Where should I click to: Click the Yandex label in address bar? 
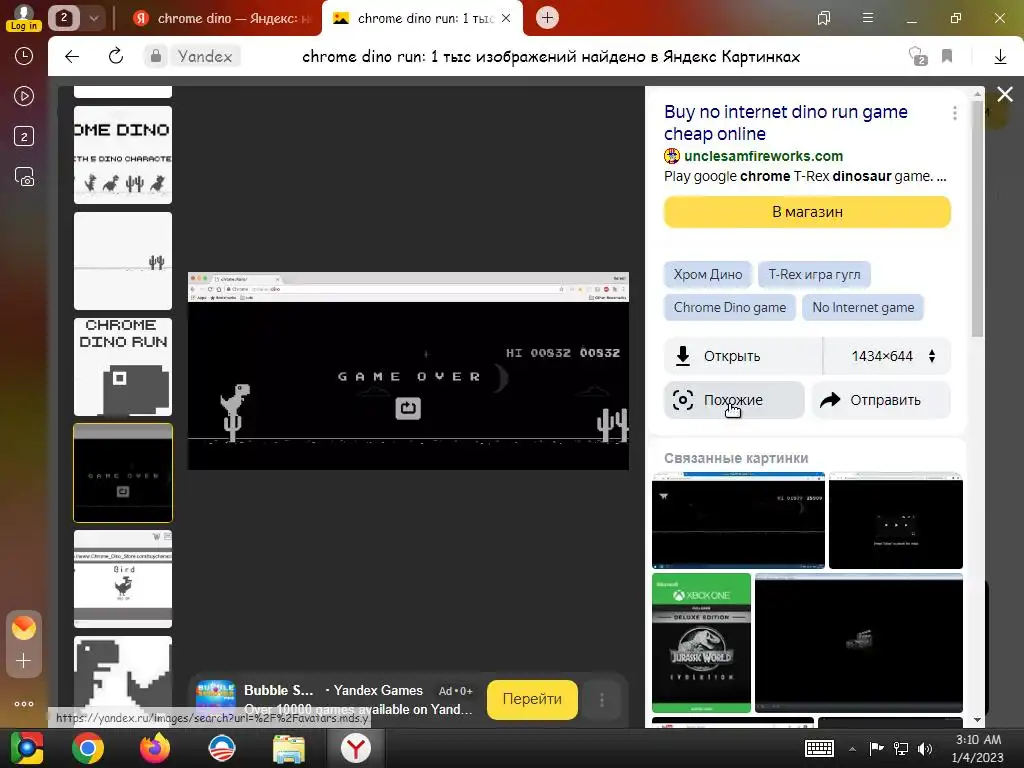[x=205, y=56]
